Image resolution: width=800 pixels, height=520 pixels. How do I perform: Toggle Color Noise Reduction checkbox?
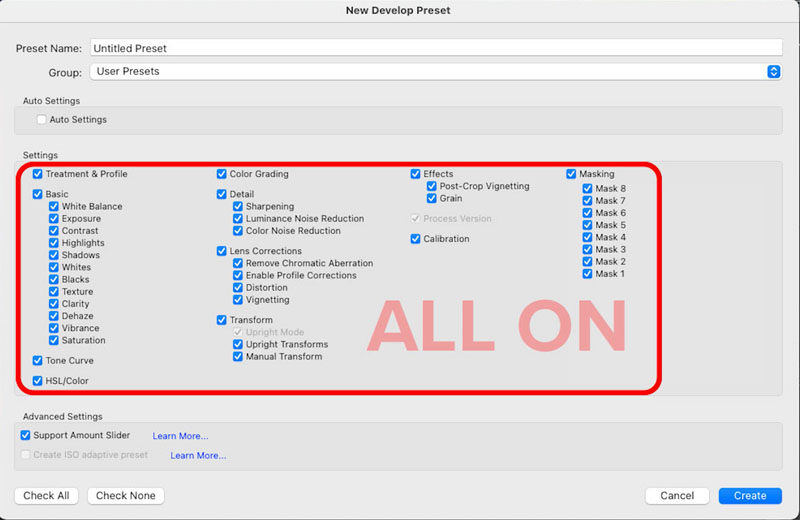coord(238,231)
